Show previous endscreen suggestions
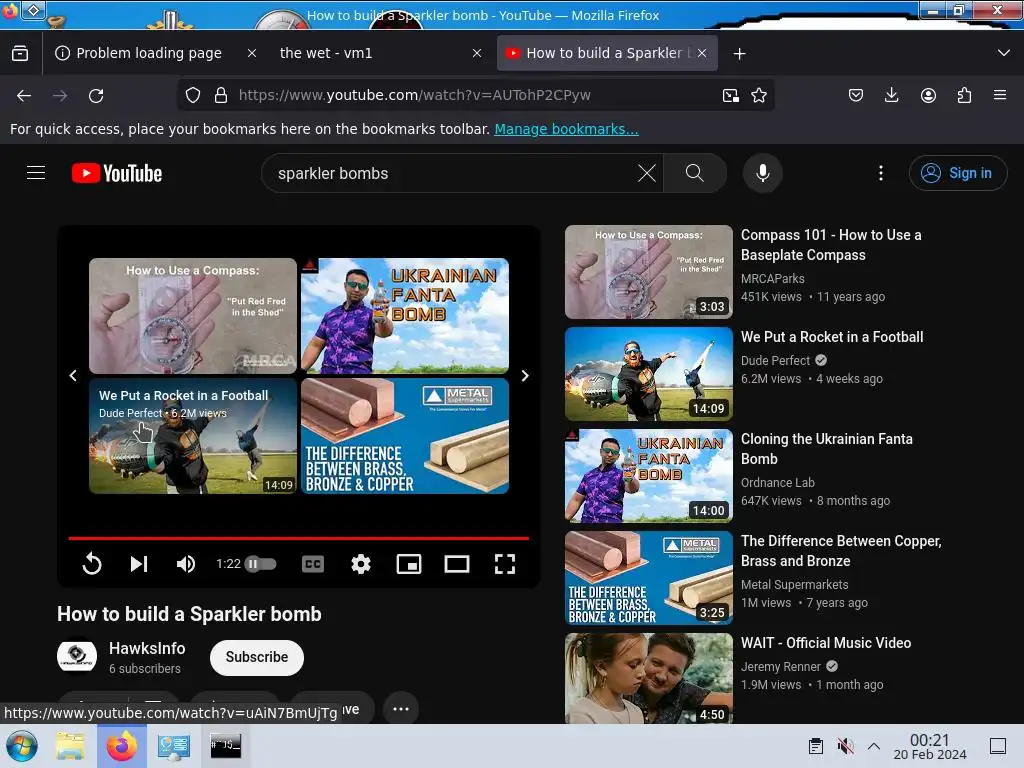Viewport: 1024px width, 768px height. coord(73,376)
